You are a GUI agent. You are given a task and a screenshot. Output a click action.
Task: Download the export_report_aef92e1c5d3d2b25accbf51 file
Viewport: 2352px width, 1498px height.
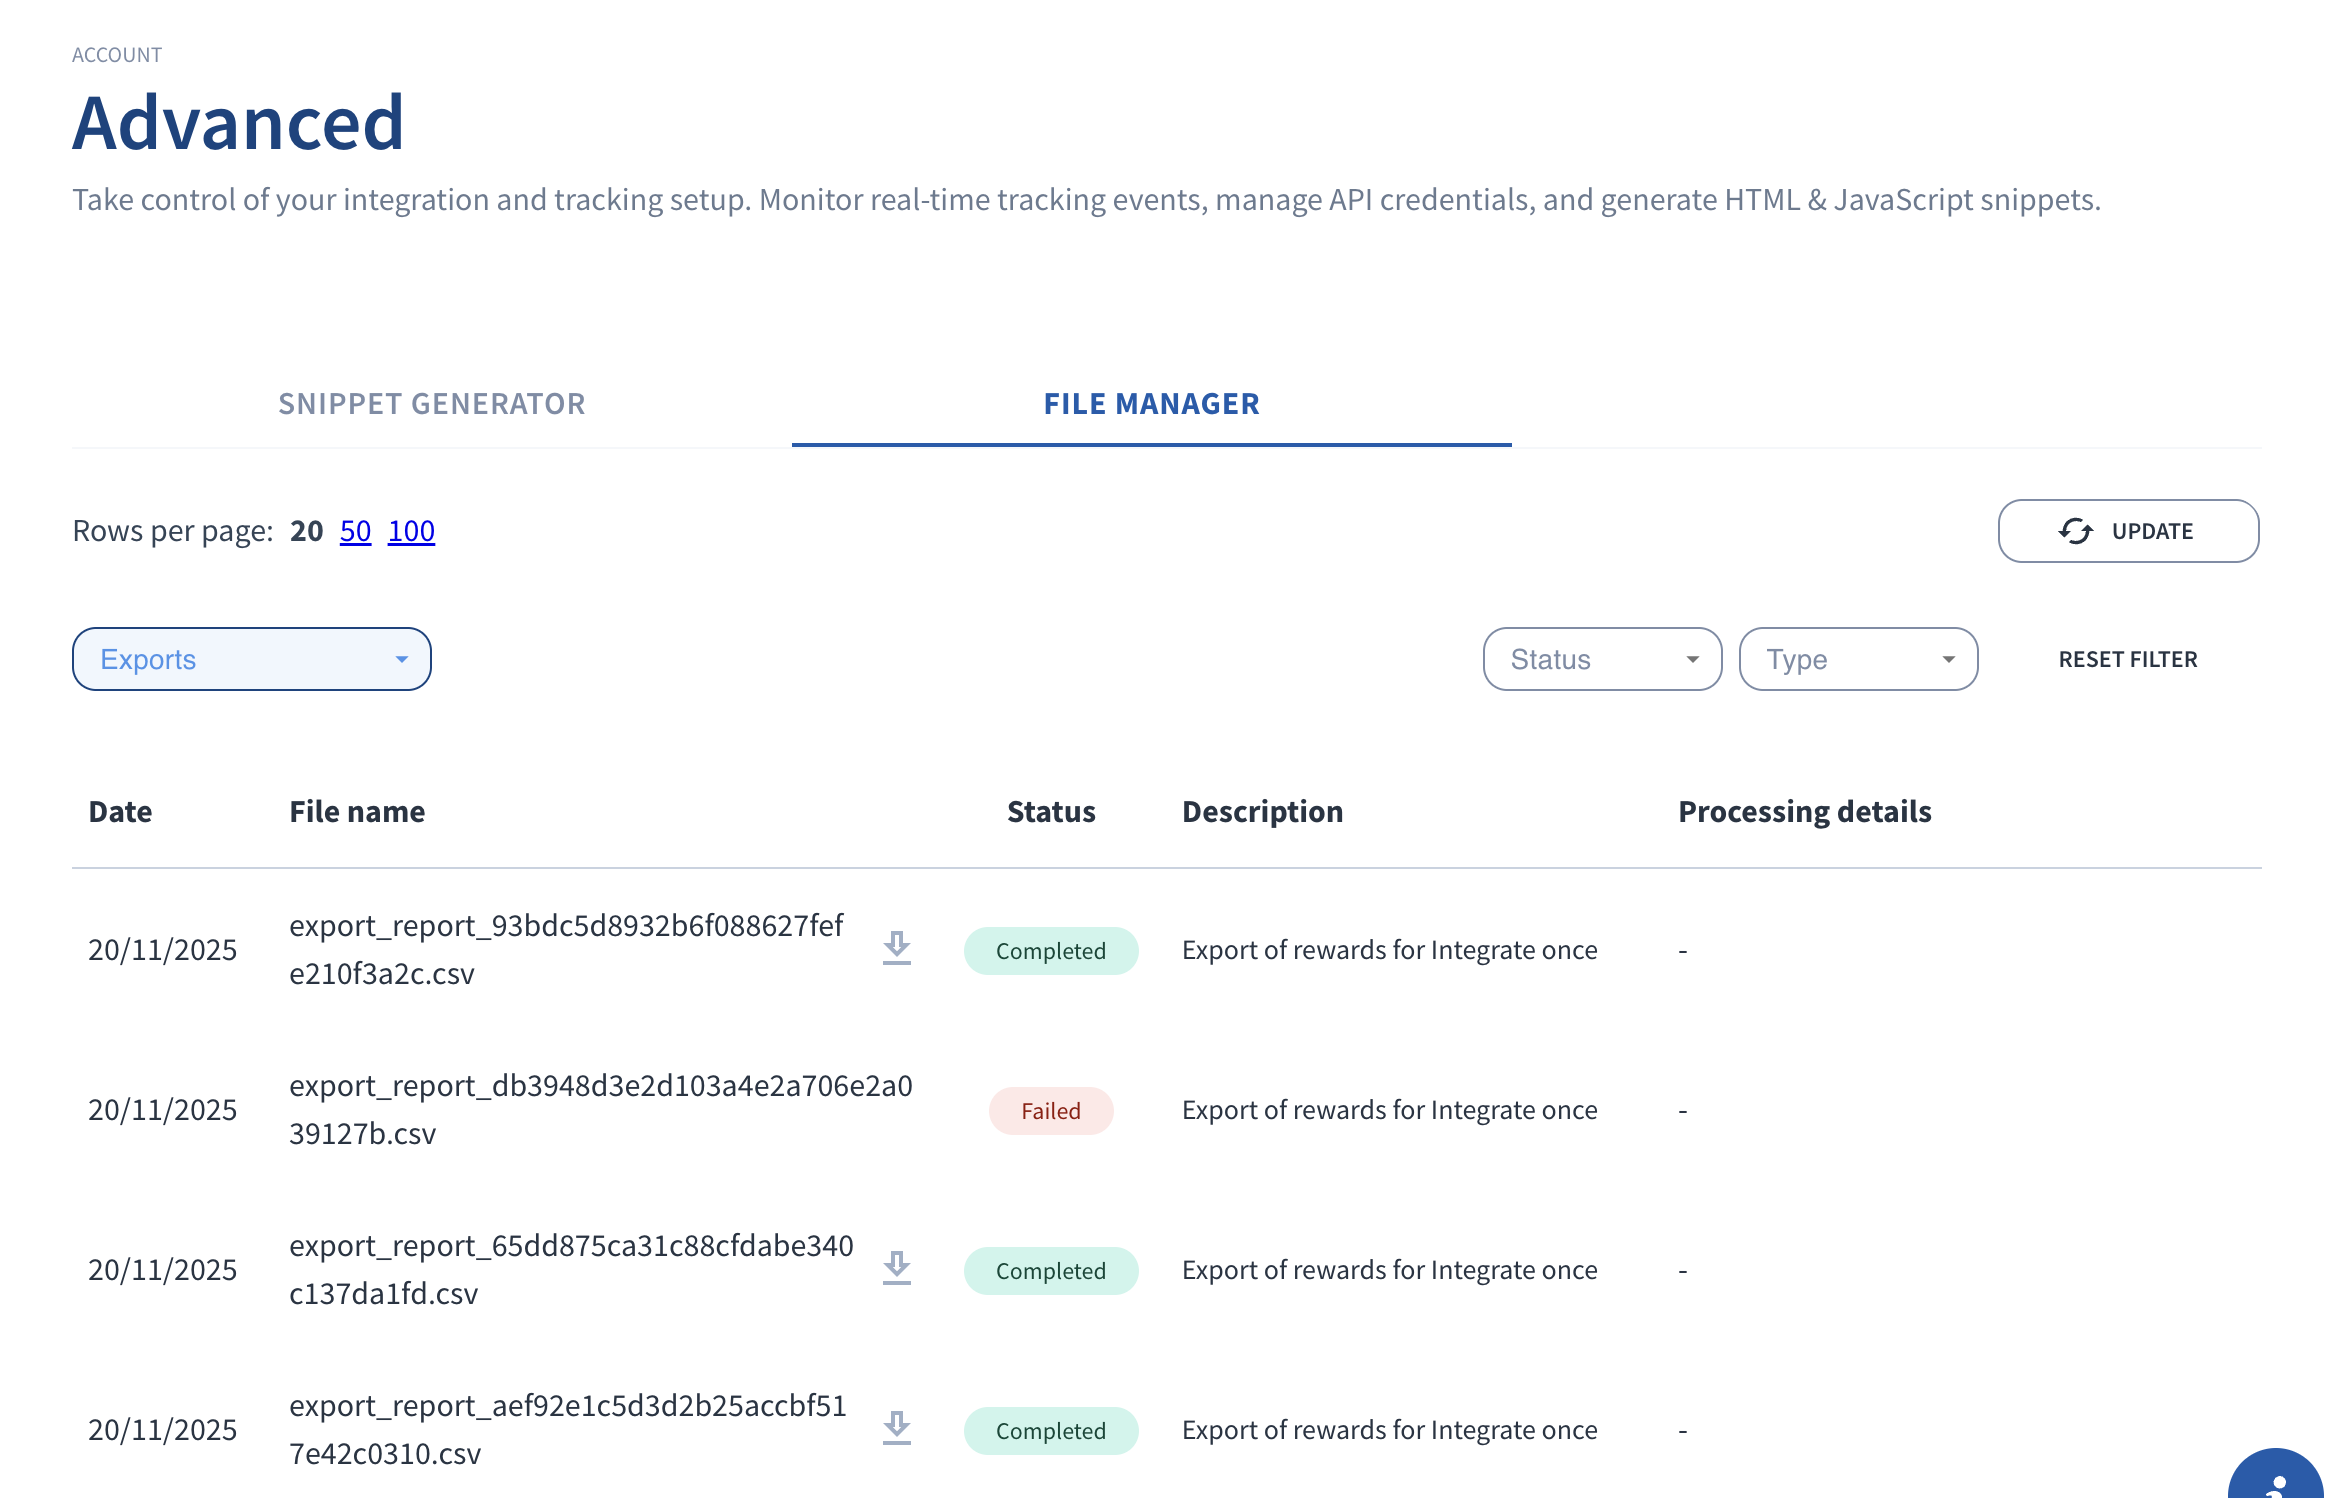tap(897, 1428)
